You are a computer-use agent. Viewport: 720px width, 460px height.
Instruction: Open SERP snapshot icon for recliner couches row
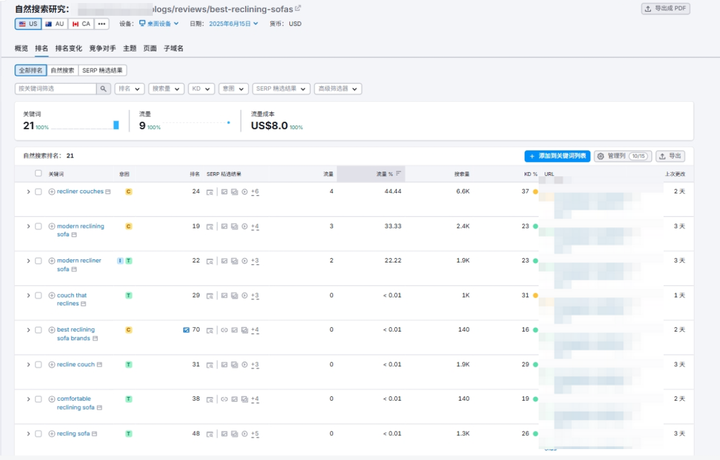coord(210,192)
